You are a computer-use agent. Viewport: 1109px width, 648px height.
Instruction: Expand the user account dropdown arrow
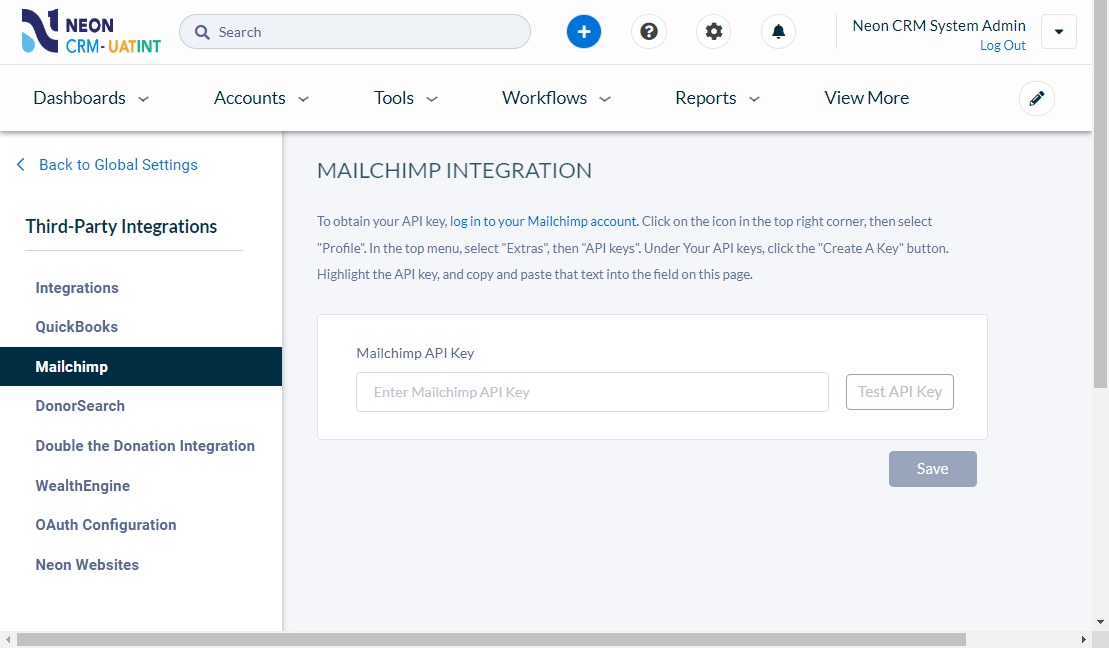(x=1059, y=32)
